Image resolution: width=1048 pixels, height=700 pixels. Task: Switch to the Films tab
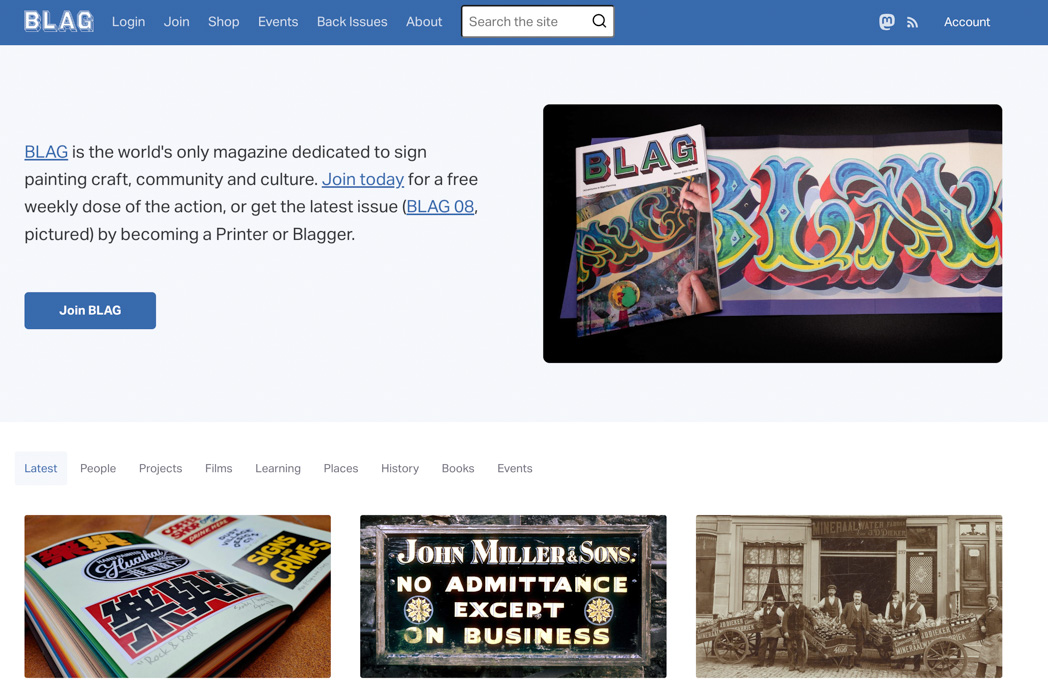click(x=219, y=468)
